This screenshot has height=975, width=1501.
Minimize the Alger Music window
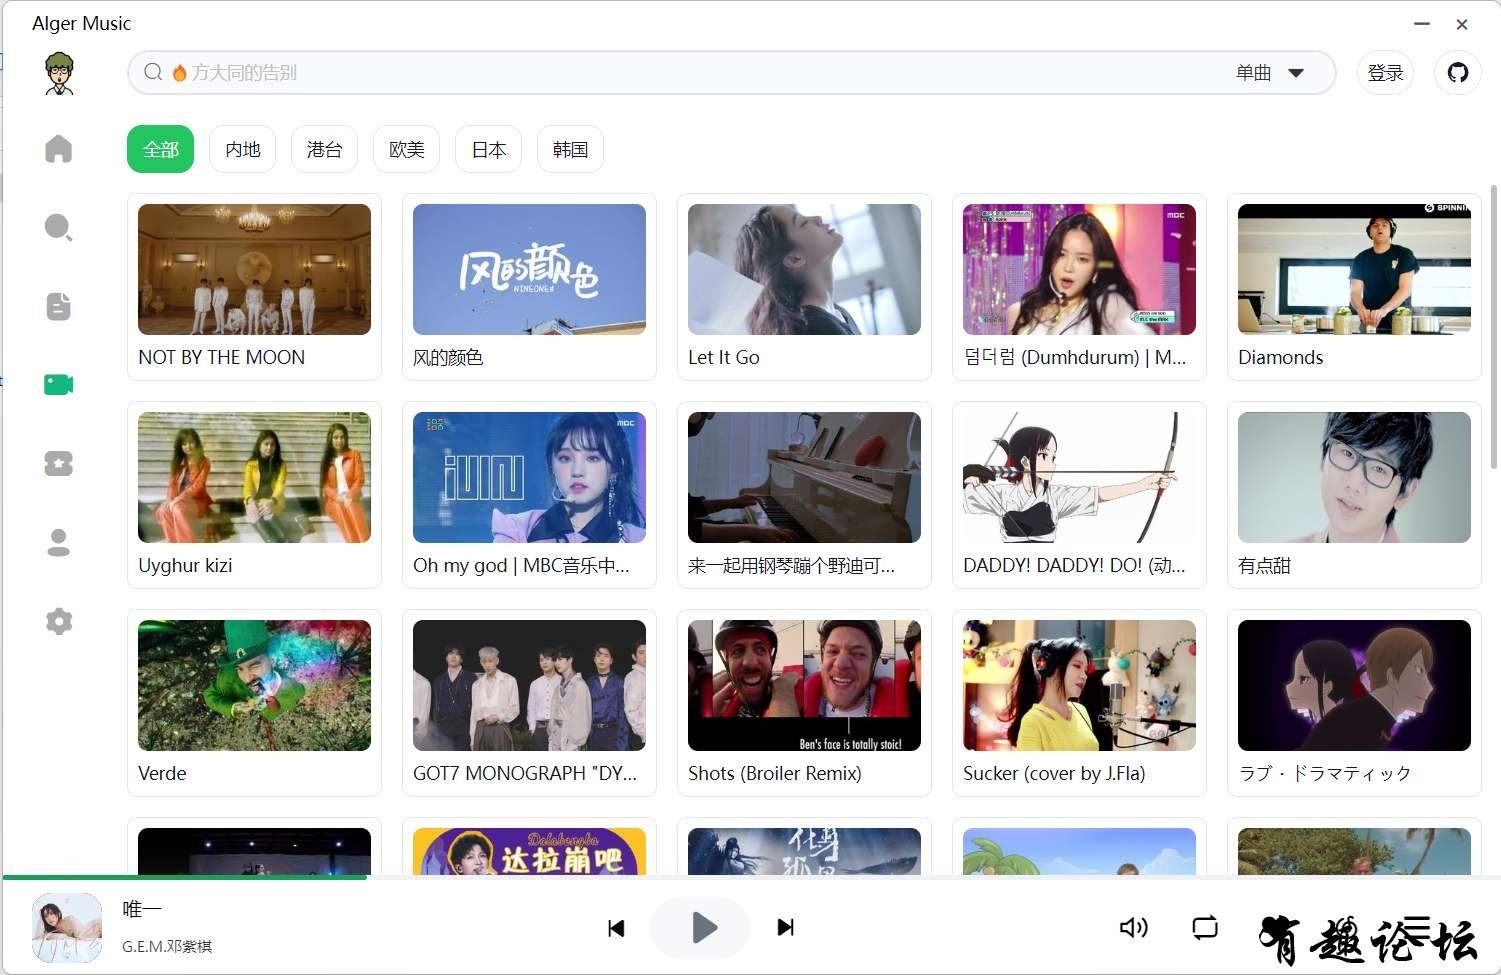[x=1422, y=23]
